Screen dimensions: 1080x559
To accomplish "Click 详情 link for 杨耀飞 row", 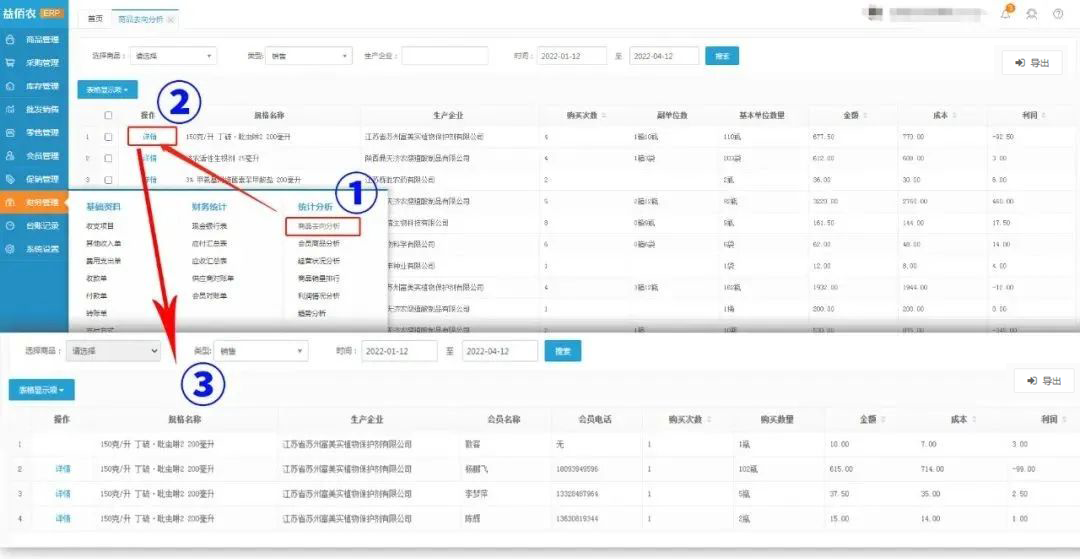I will pyautogui.click(x=63, y=468).
